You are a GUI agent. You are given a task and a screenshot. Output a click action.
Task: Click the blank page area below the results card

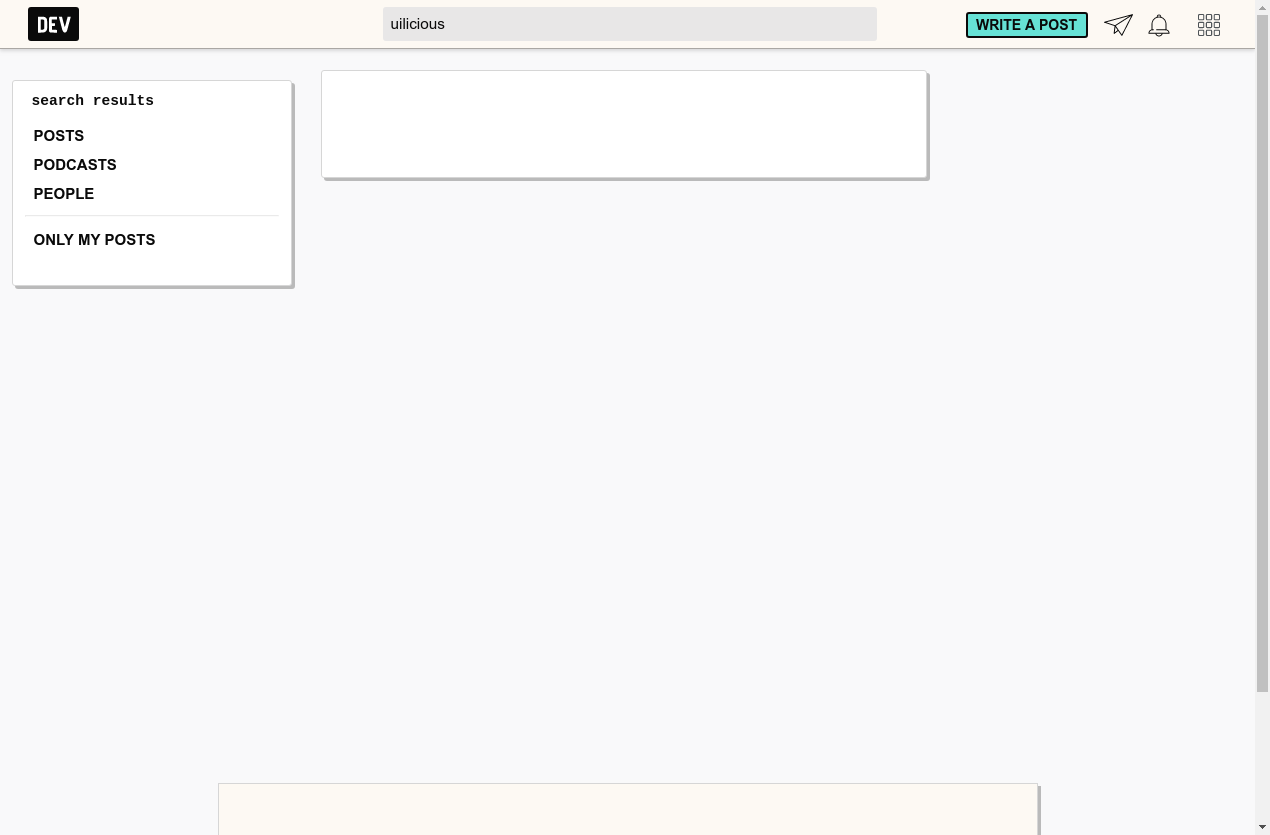pyautogui.click(x=624, y=450)
